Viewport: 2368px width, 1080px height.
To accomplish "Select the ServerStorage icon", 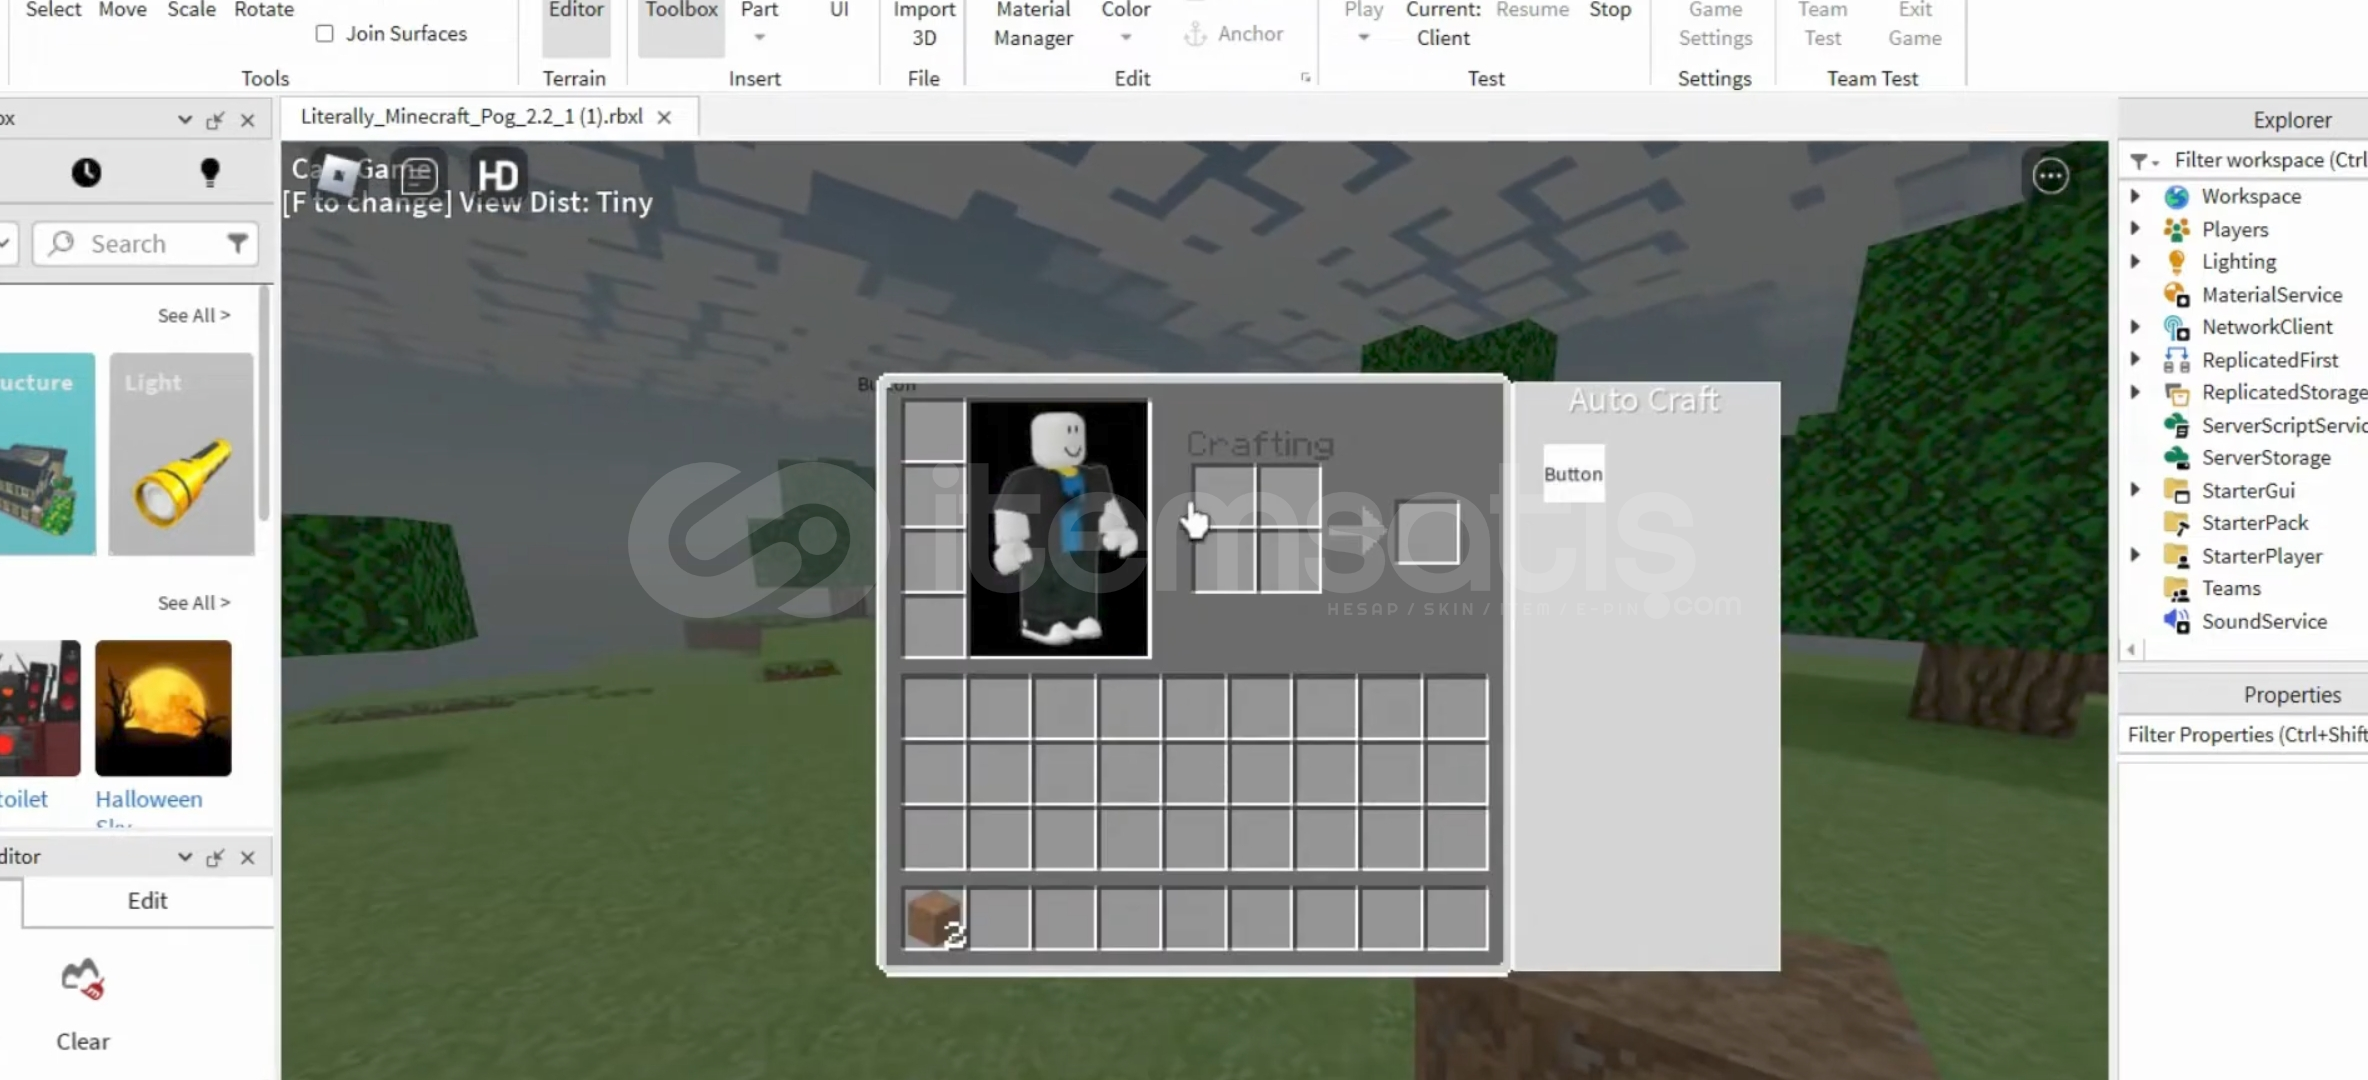I will [x=2176, y=458].
